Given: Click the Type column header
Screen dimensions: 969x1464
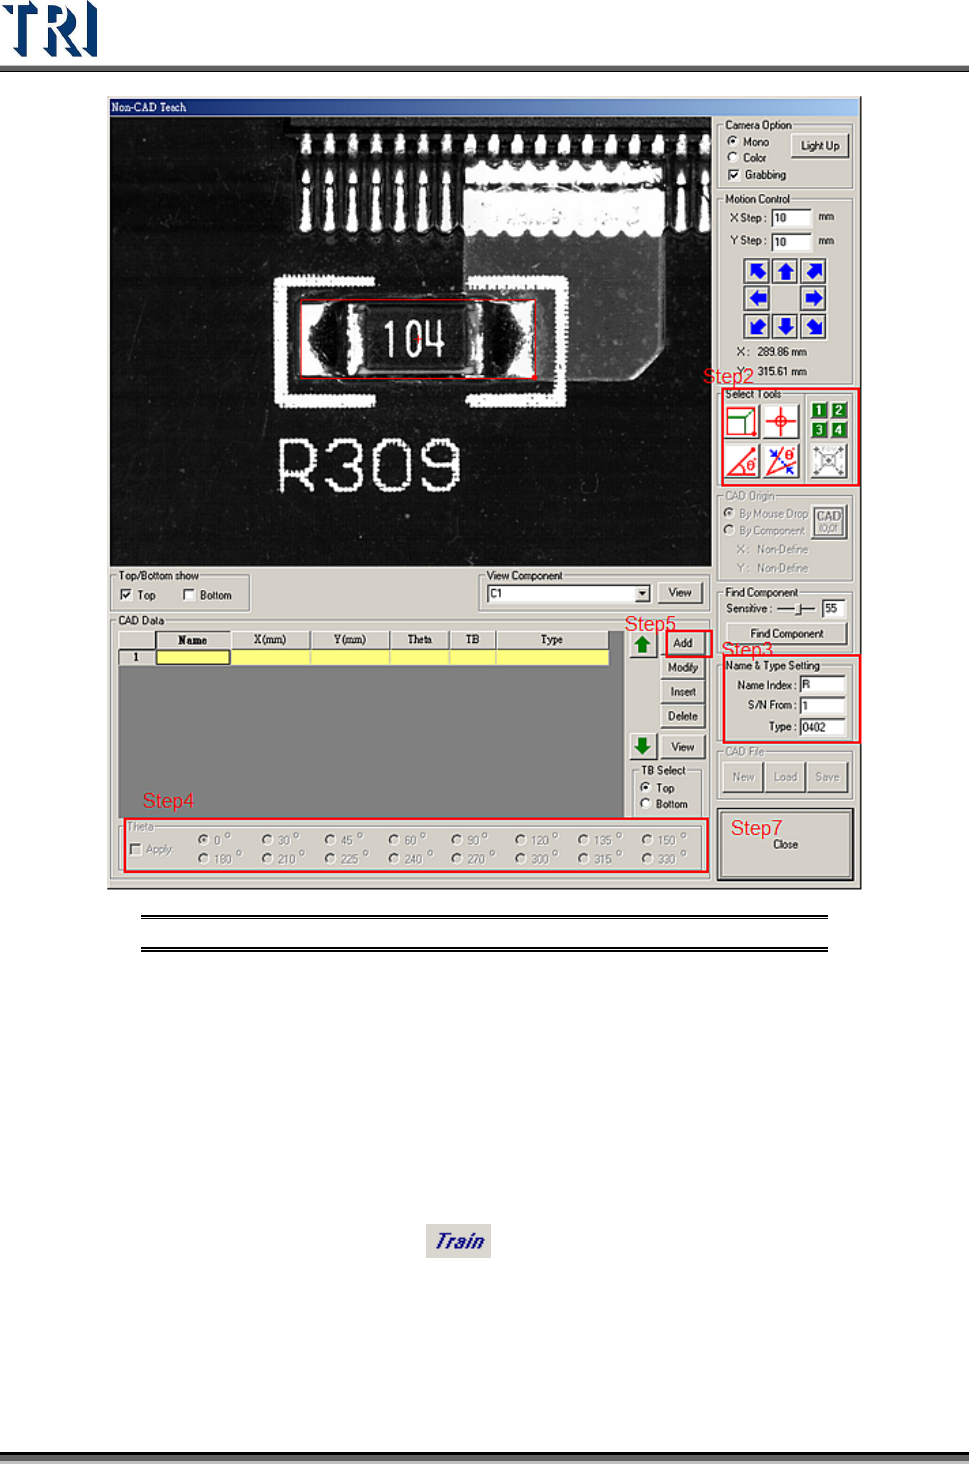Looking at the screenshot, I should 552,640.
